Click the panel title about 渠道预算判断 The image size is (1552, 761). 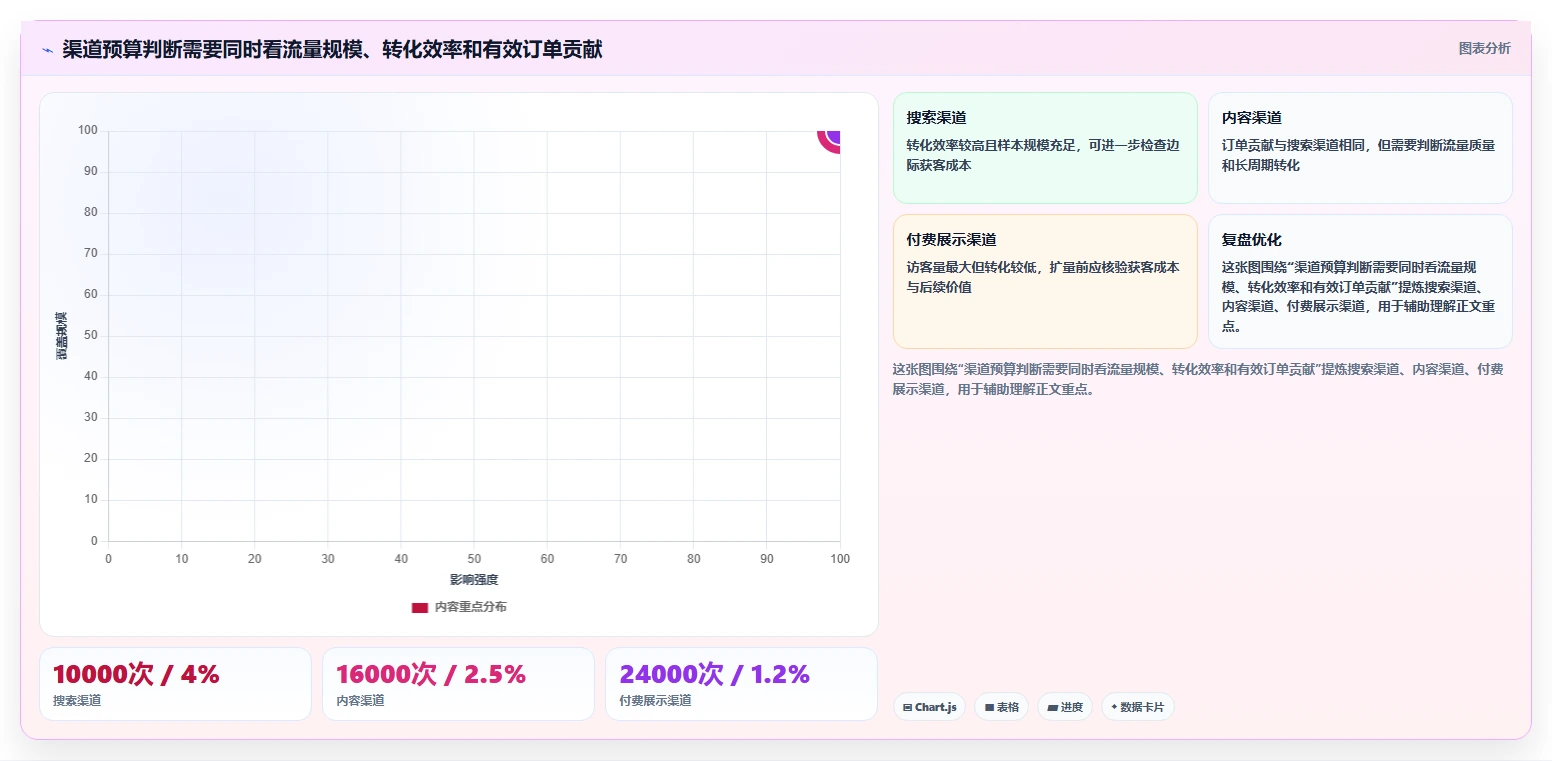pos(332,49)
